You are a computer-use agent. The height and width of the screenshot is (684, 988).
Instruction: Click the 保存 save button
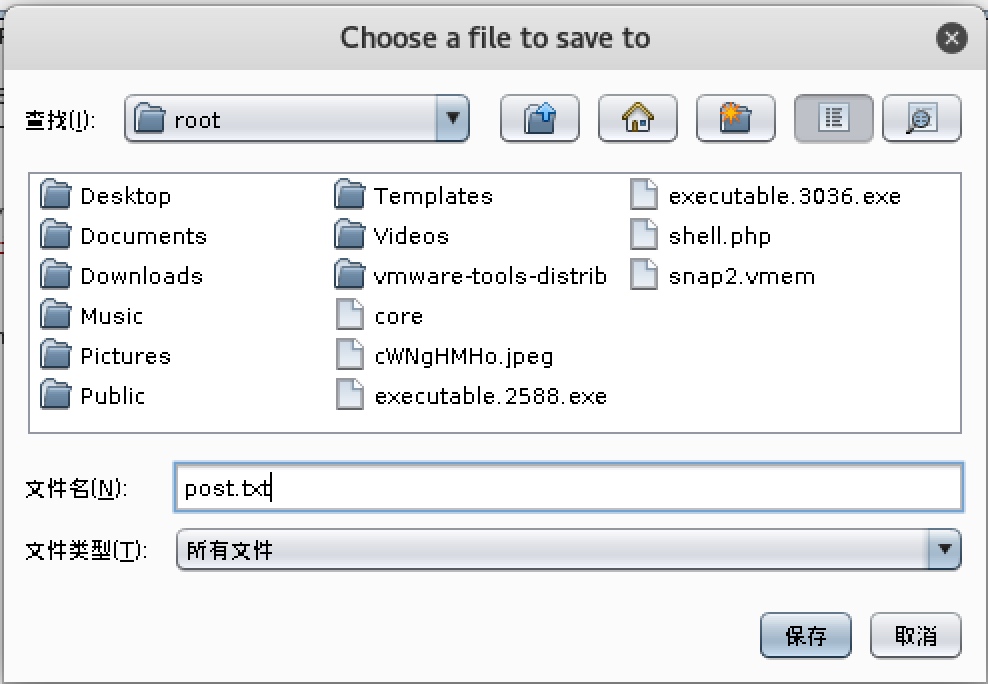tap(805, 635)
